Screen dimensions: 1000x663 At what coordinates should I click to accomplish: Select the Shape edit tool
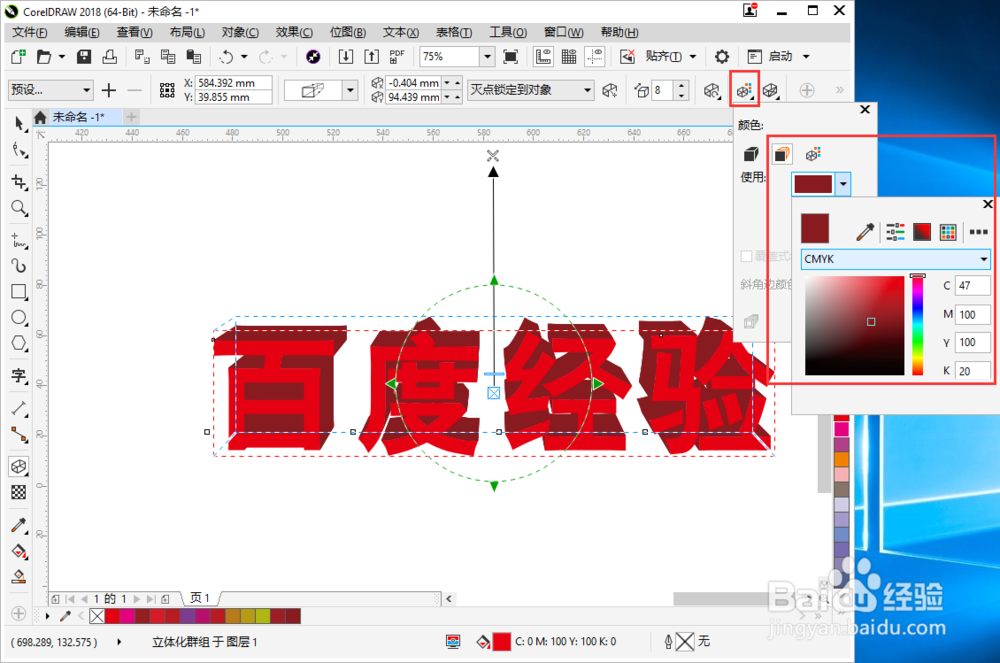click(19, 150)
